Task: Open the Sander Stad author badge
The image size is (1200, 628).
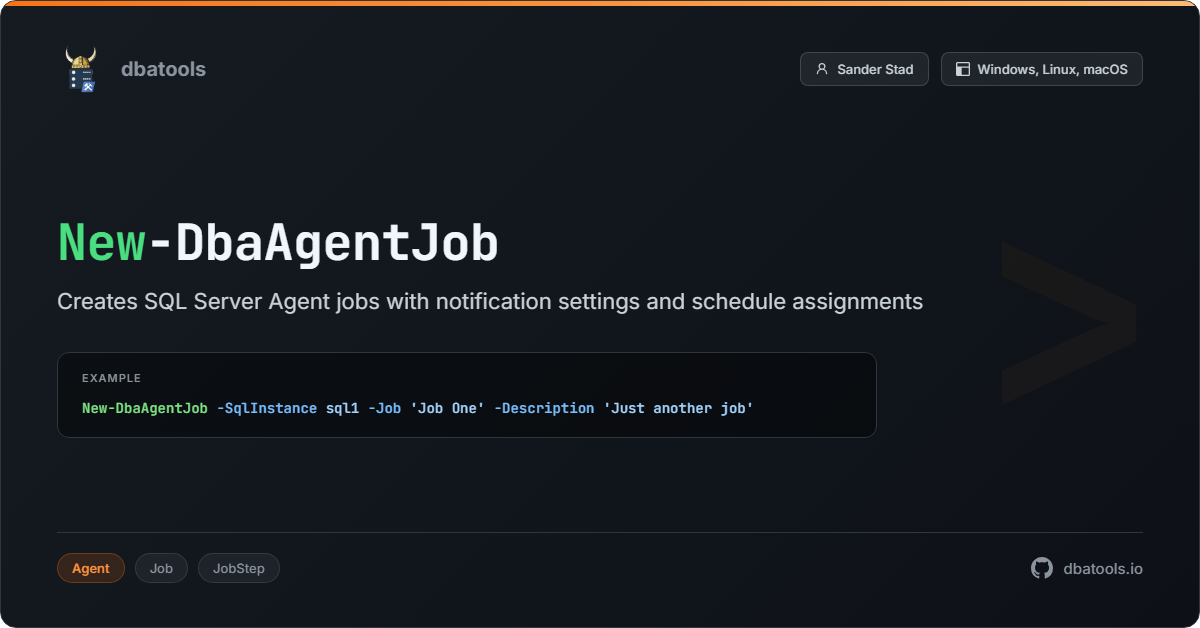Action: point(864,69)
